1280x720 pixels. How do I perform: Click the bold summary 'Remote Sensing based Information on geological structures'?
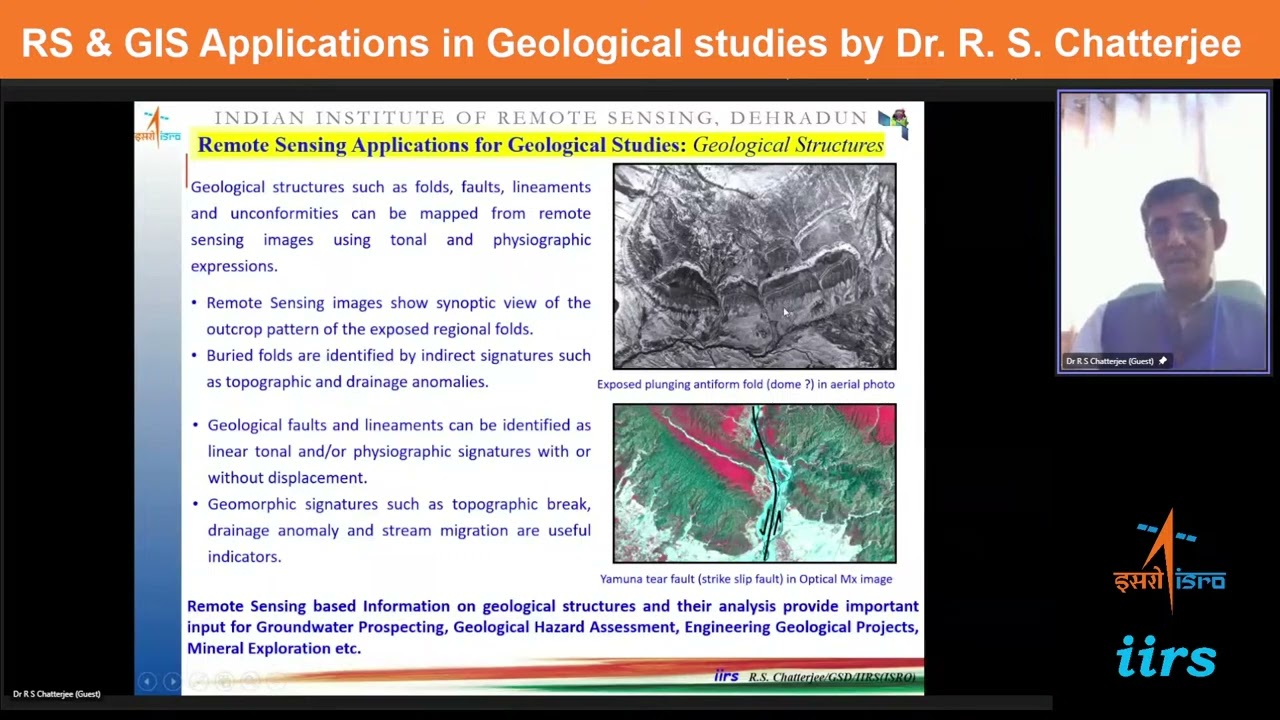click(553, 627)
